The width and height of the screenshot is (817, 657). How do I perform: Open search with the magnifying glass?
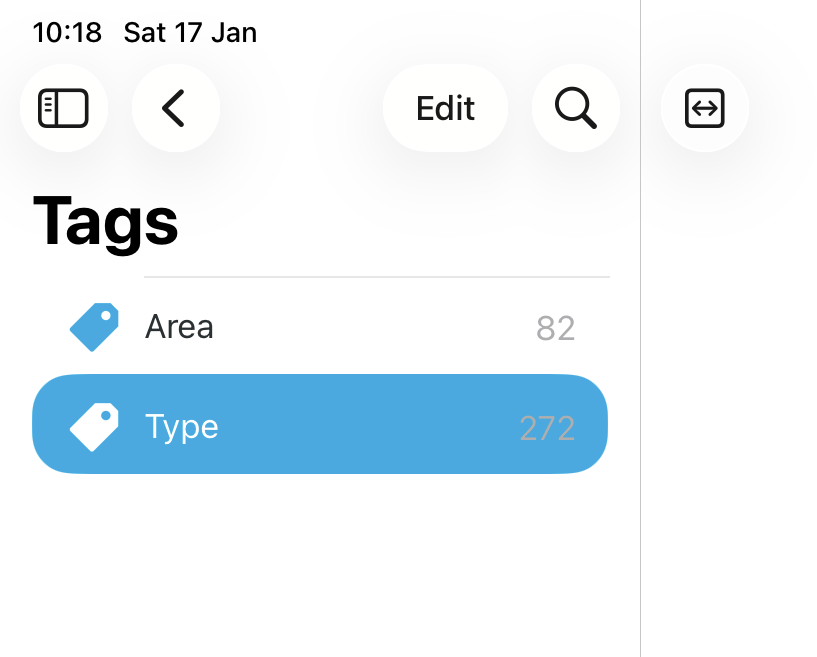click(x=575, y=108)
